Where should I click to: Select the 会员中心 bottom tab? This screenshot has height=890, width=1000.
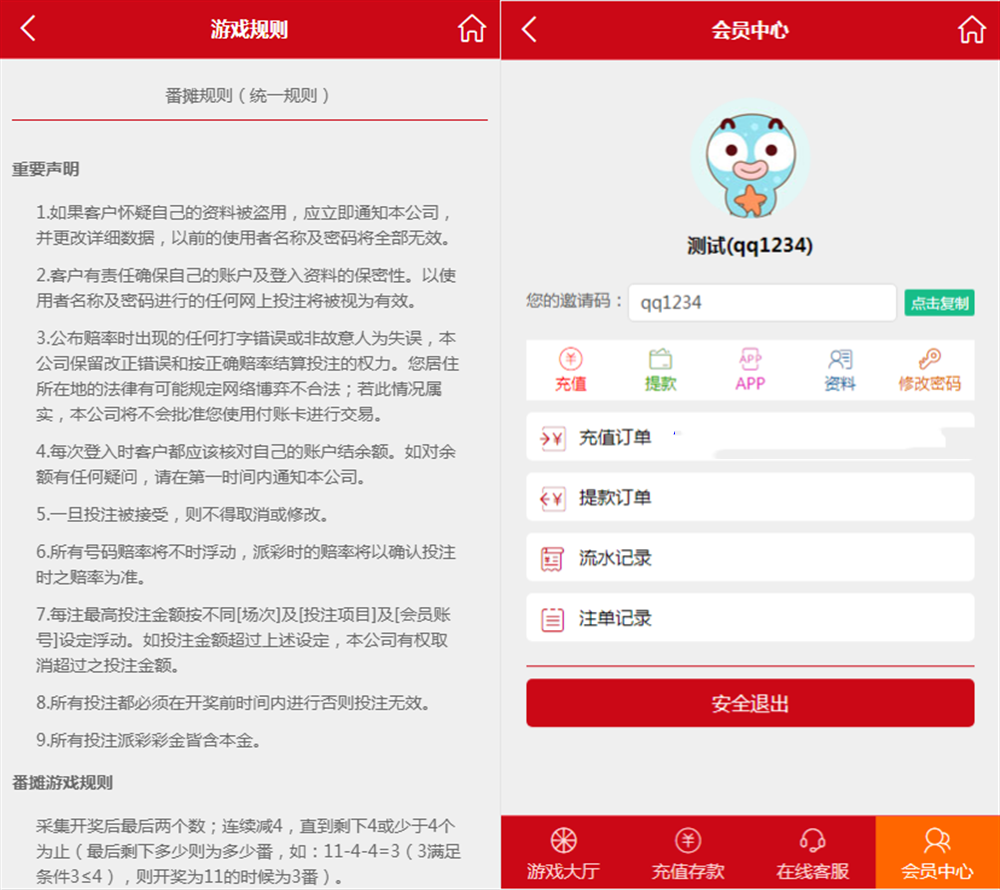click(937, 853)
